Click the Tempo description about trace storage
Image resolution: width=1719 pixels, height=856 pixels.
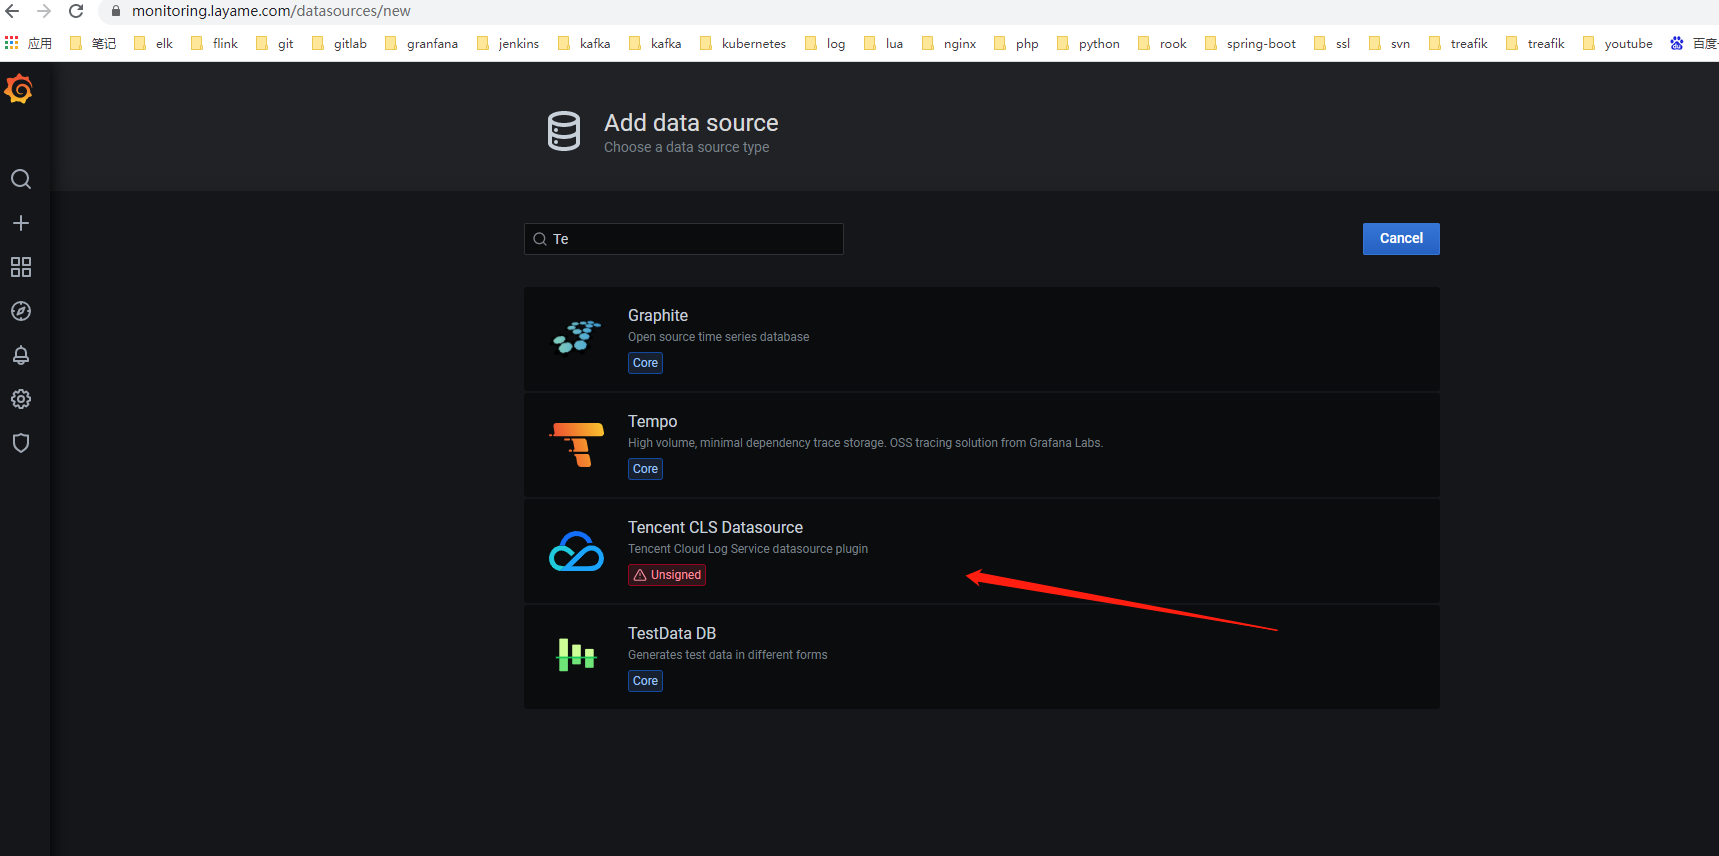pos(865,443)
